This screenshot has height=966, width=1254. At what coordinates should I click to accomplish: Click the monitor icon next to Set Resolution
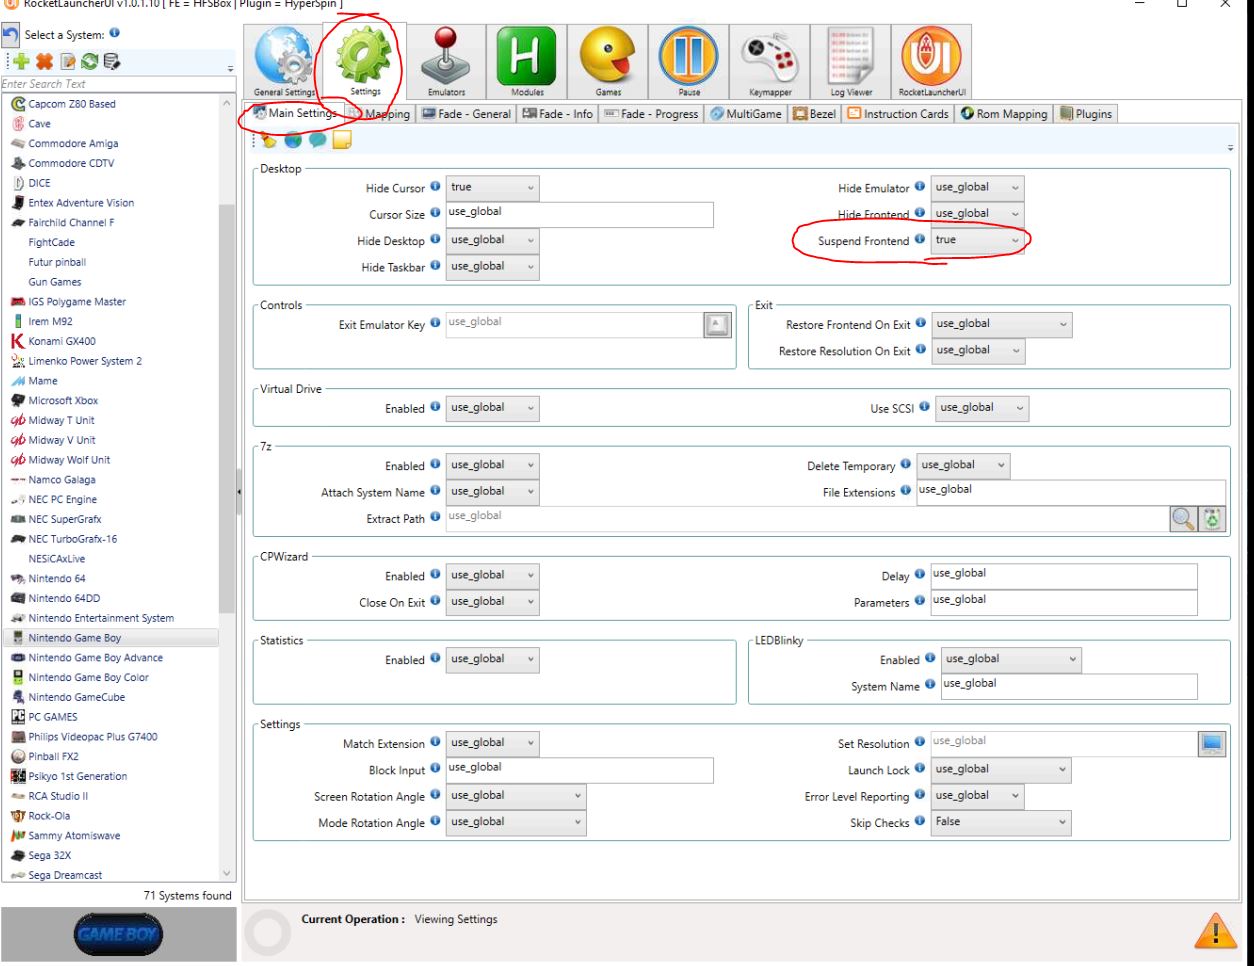[x=1211, y=743]
